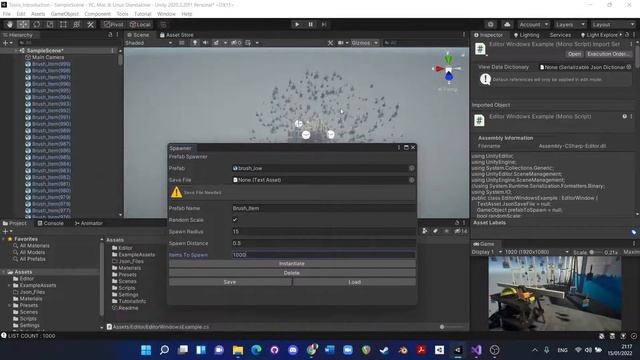Switch to the Animator tab
This screenshot has width=640, height=360.
pyautogui.click(x=89, y=223)
